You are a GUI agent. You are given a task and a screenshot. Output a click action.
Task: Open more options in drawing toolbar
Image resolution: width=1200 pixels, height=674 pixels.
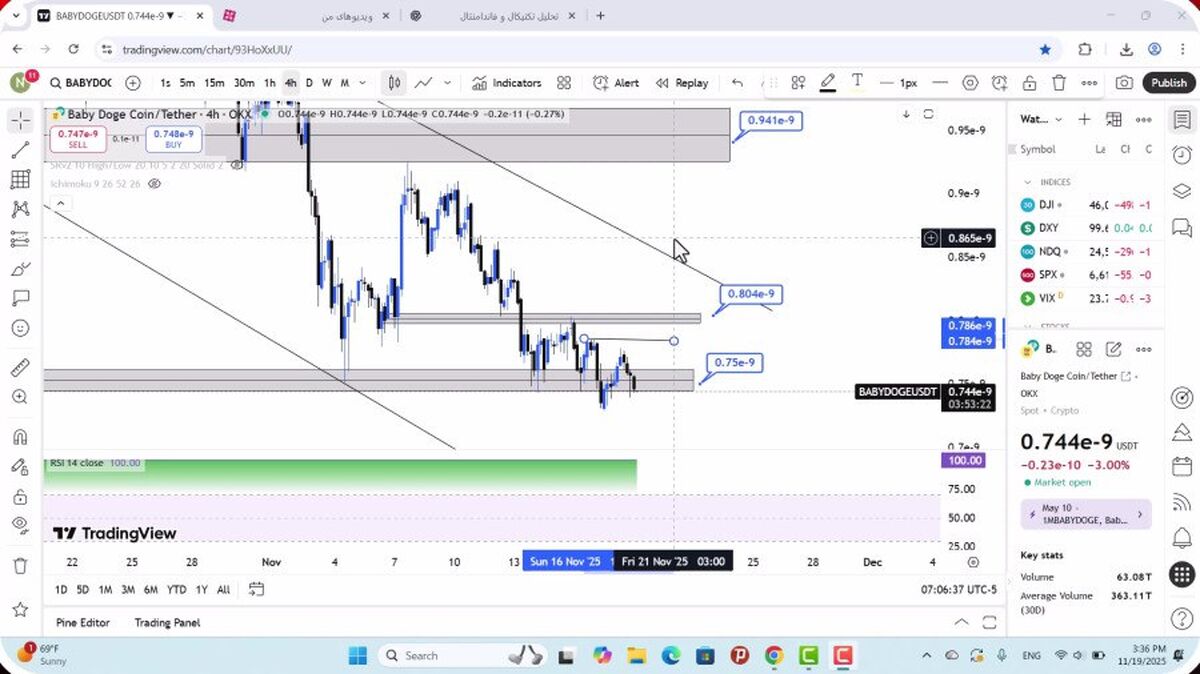coord(1089,83)
